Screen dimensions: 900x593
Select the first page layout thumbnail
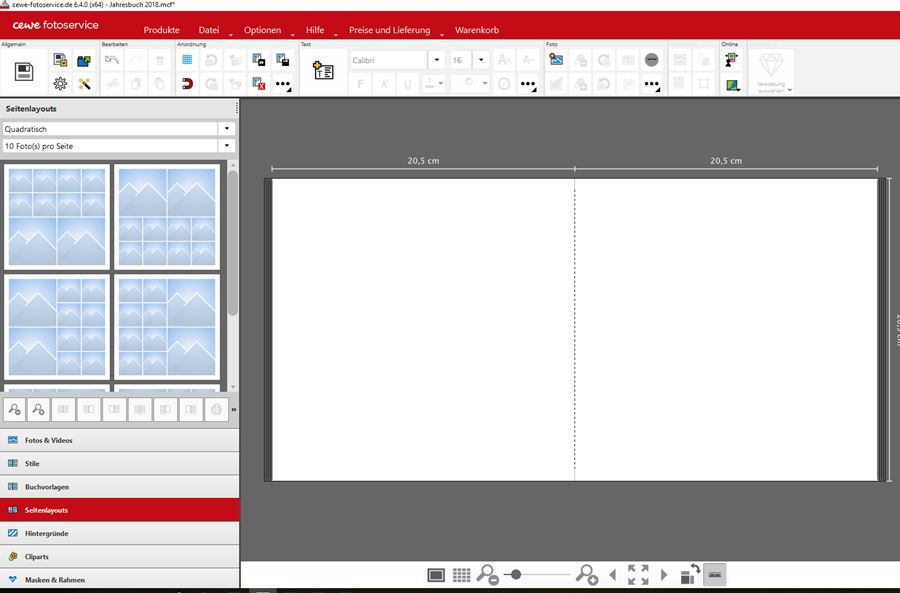point(57,218)
